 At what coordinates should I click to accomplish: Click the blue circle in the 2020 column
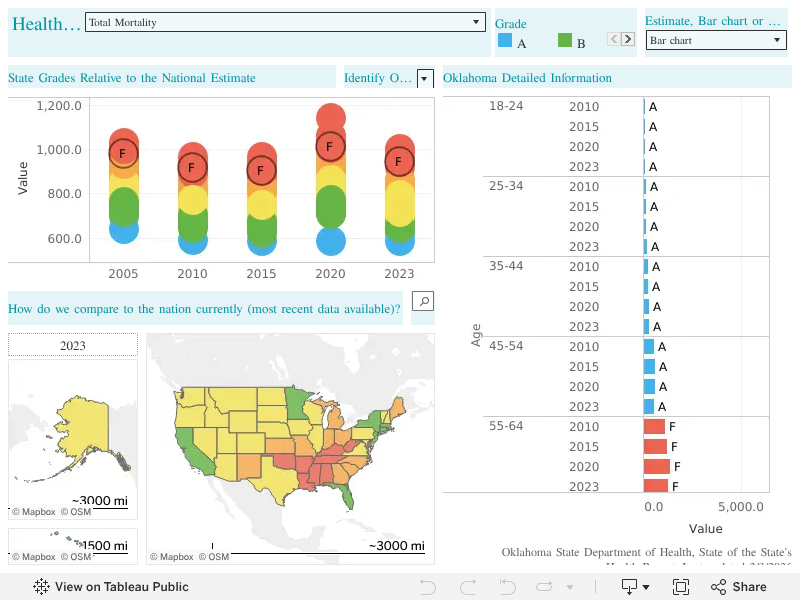pos(331,241)
